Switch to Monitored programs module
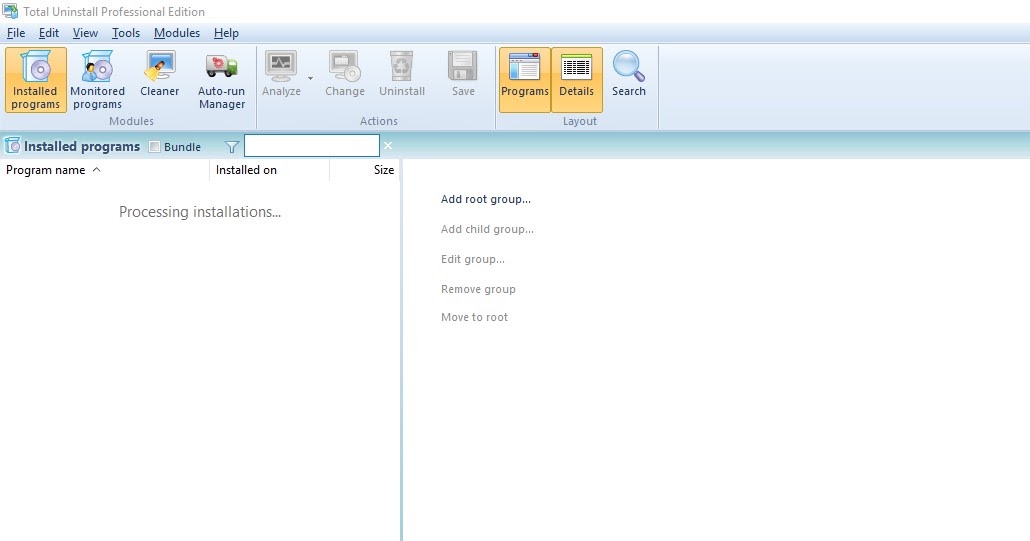Image resolution: width=1030 pixels, height=541 pixels. coord(97,79)
